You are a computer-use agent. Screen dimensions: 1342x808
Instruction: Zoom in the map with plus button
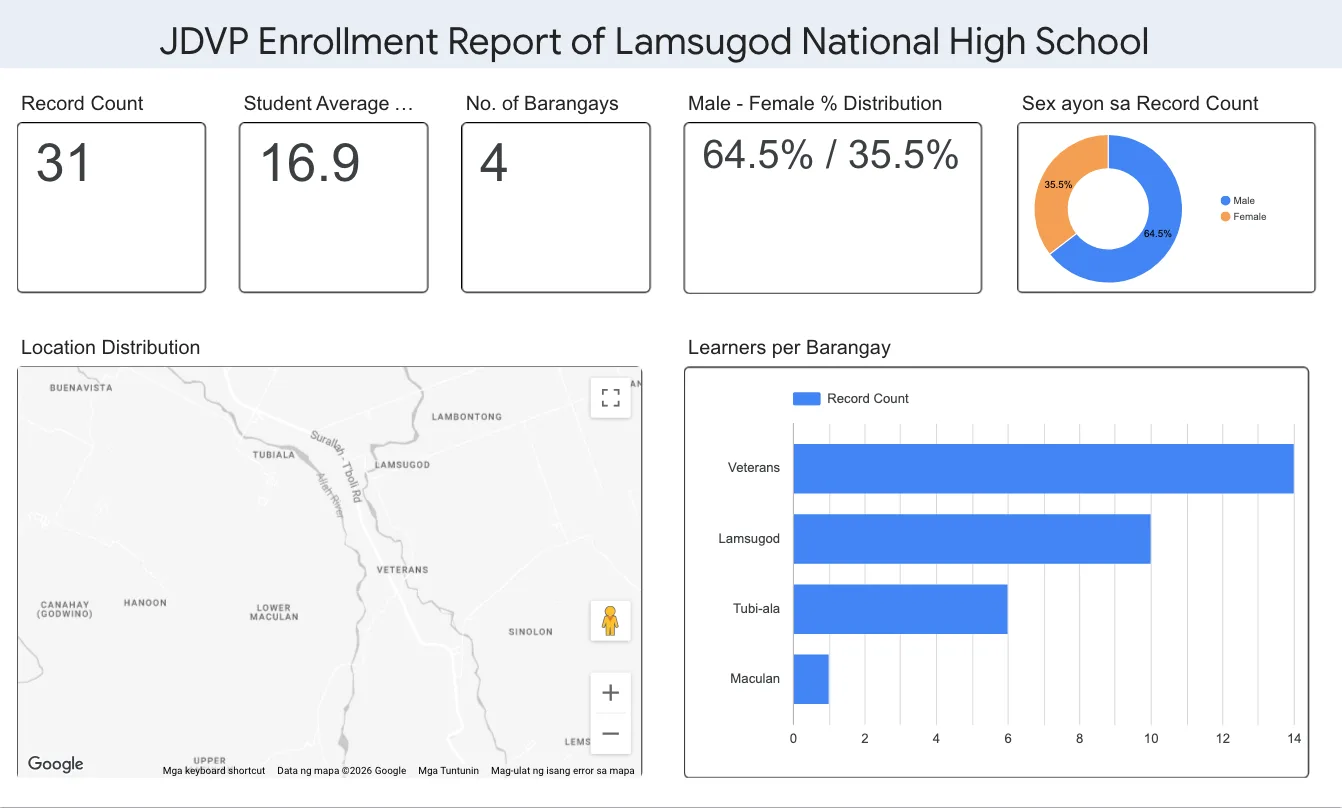click(610, 693)
